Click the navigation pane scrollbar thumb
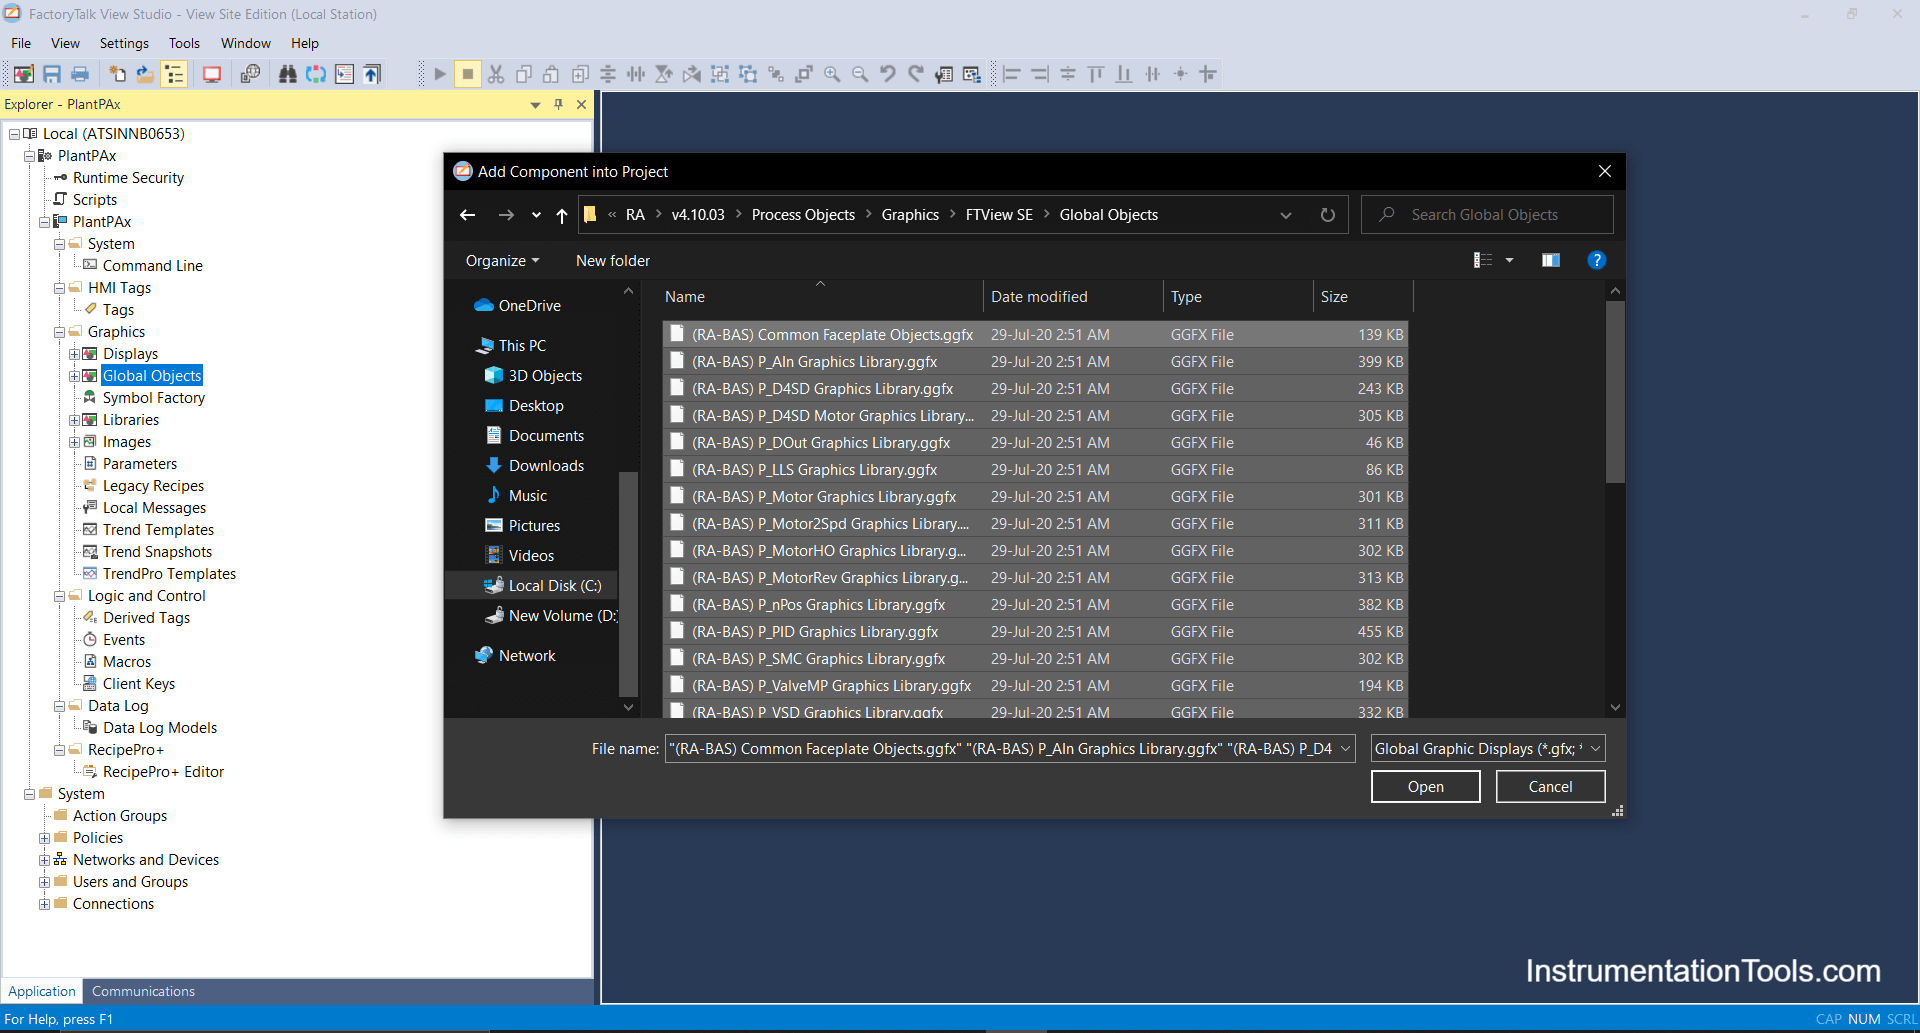 coord(628,583)
